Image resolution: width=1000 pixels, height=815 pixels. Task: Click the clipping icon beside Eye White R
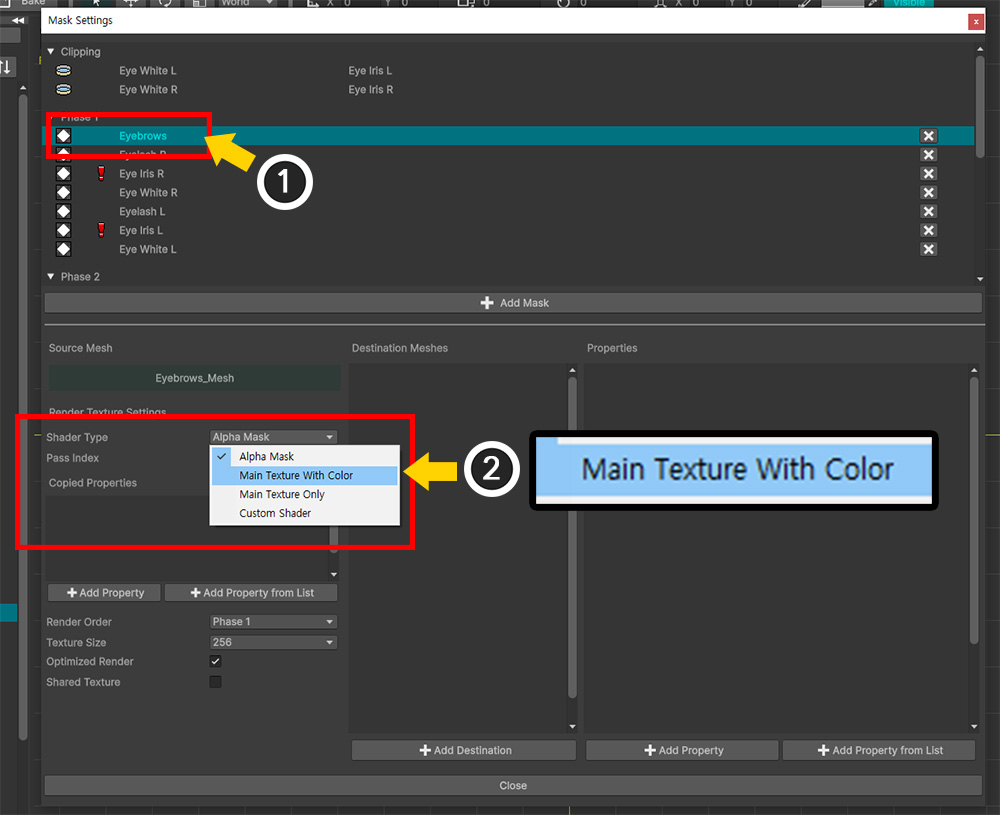tap(64, 89)
